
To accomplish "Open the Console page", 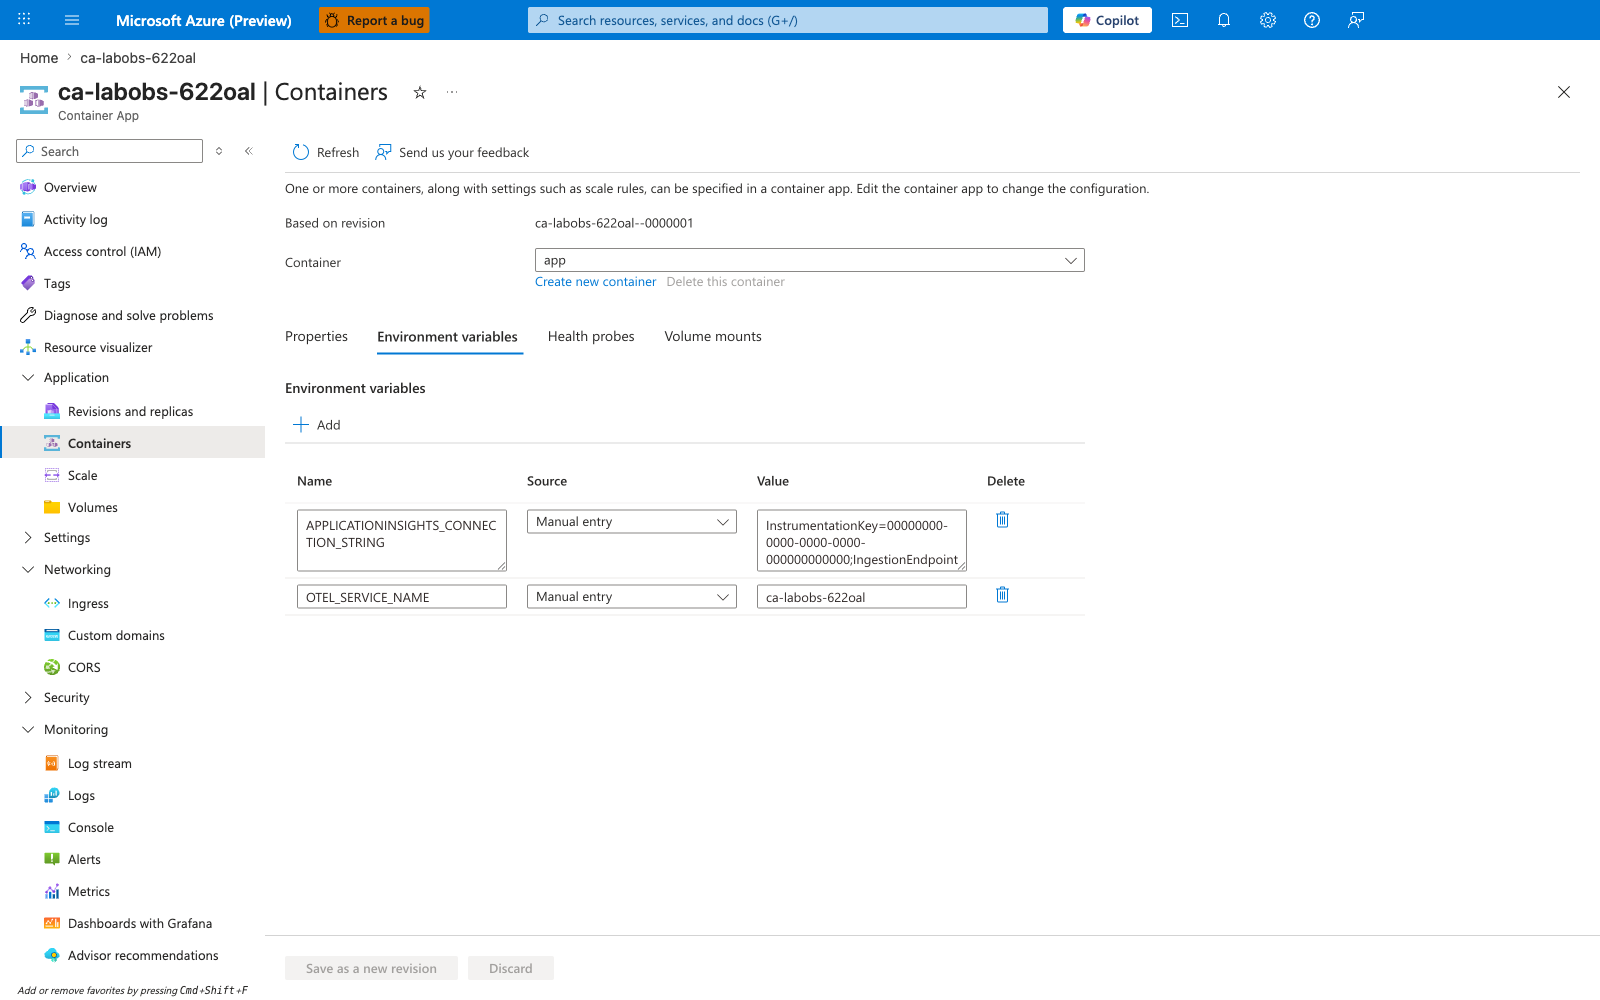I will 91,827.
